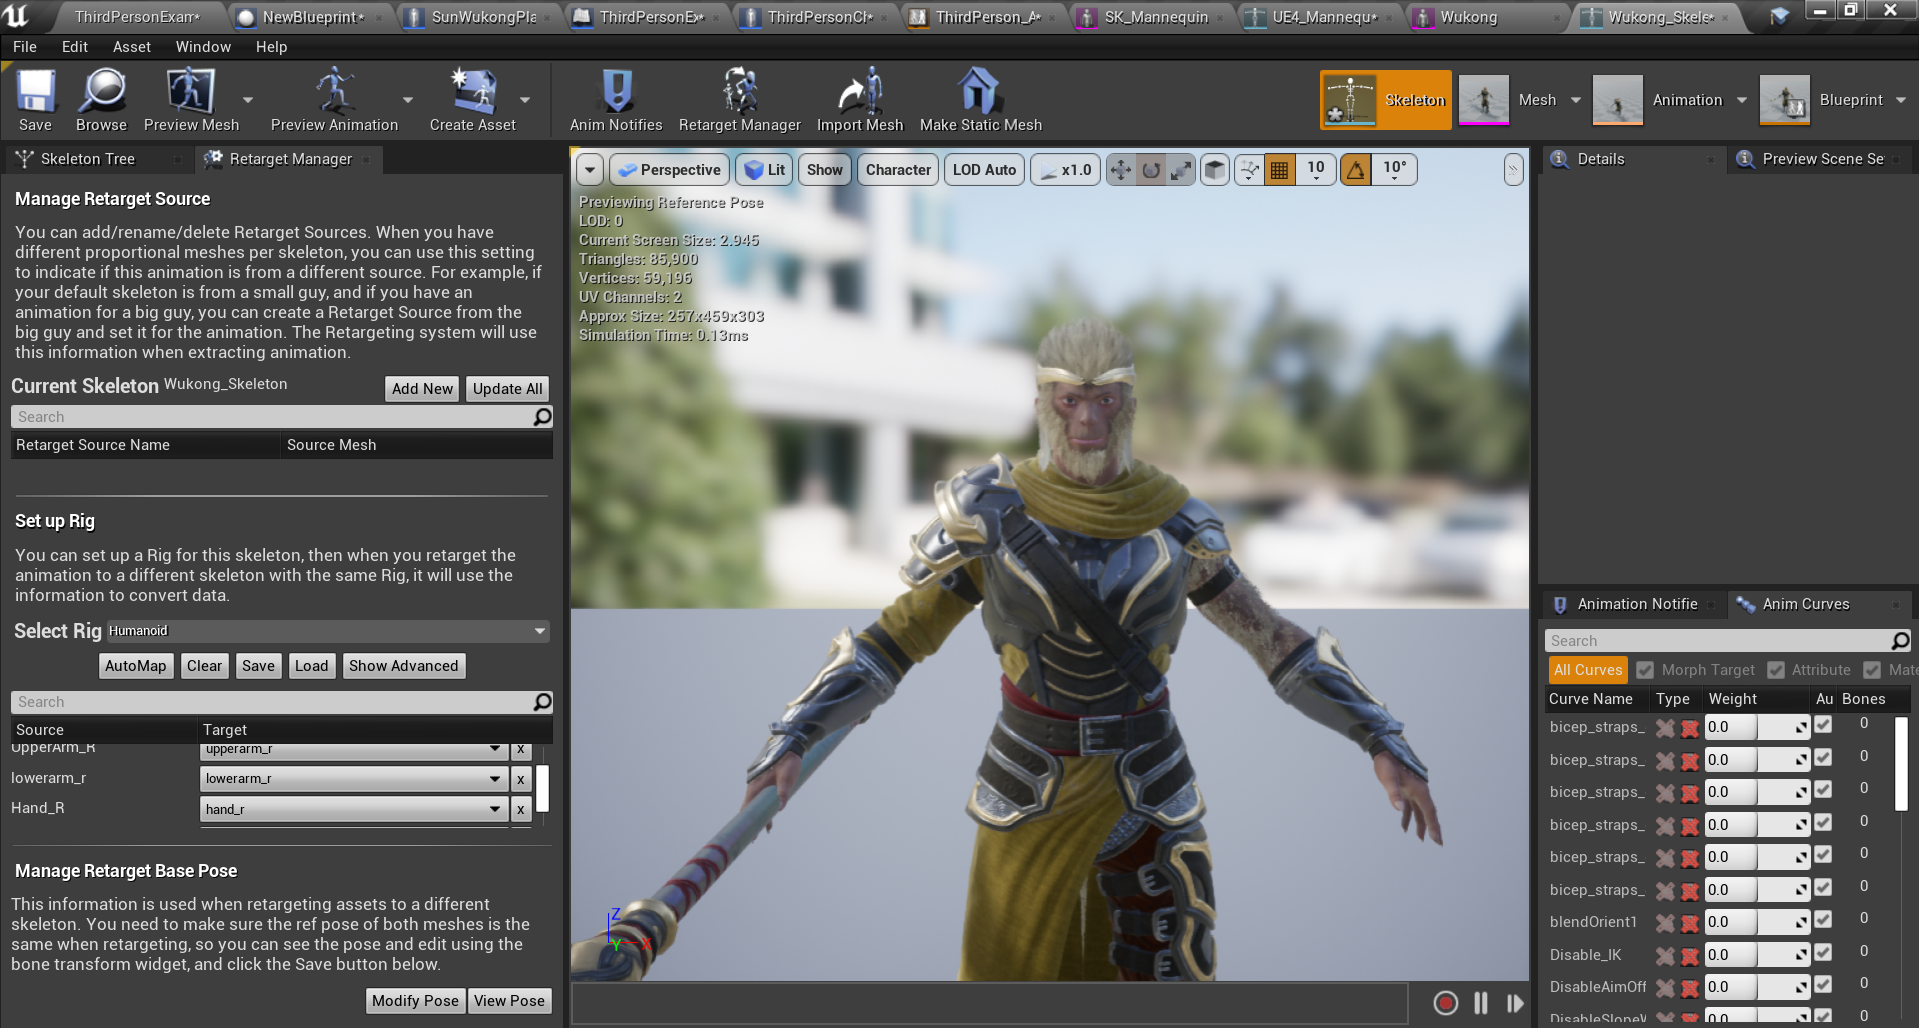
Task: Open Create Asset dropdown arrow
Action: click(525, 100)
